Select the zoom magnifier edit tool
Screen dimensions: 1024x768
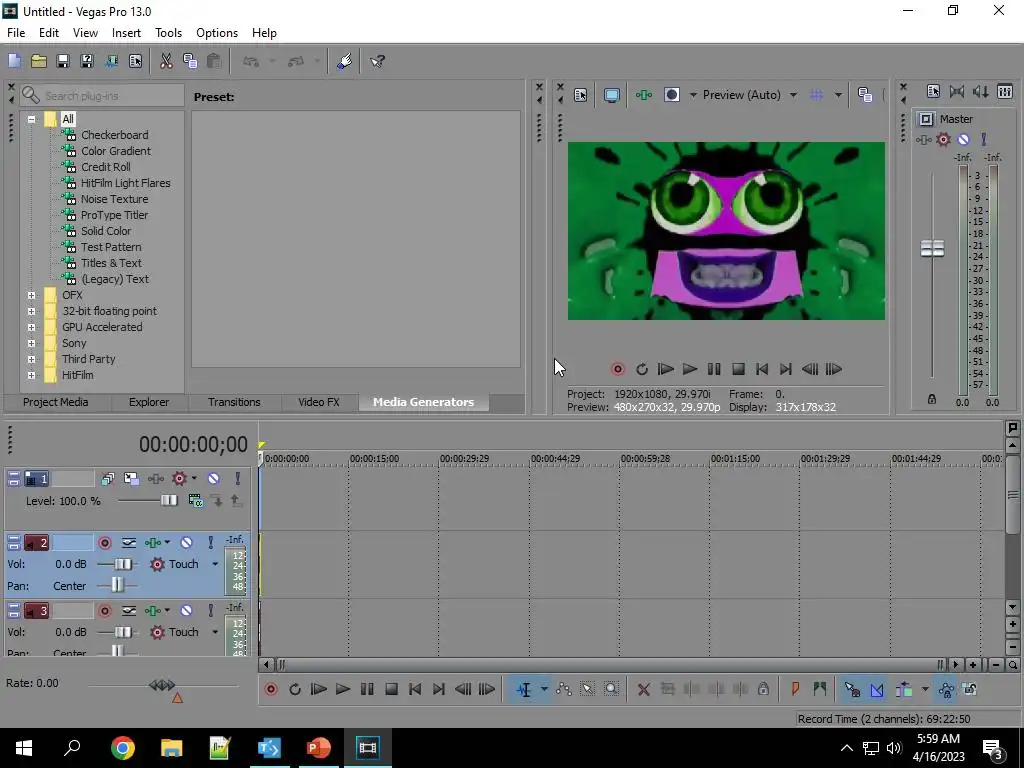611,689
